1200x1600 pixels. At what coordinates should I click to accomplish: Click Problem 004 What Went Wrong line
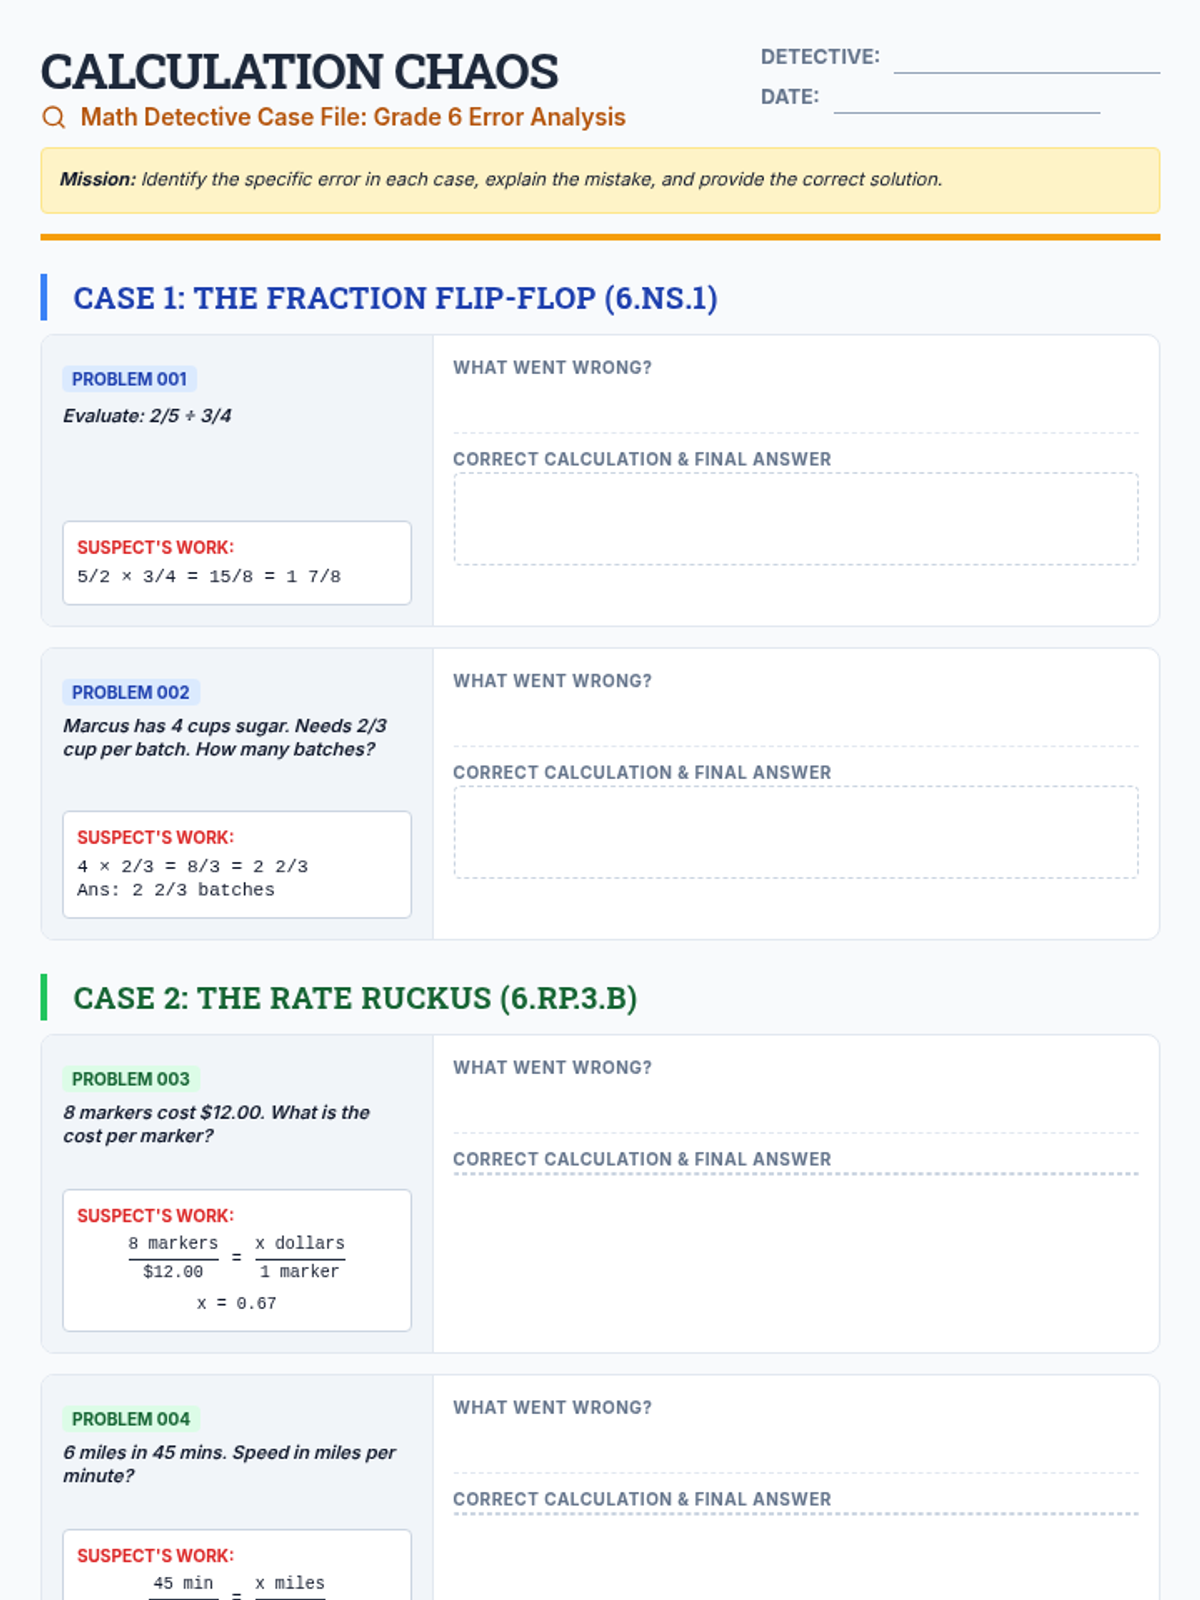click(x=796, y=1448)
